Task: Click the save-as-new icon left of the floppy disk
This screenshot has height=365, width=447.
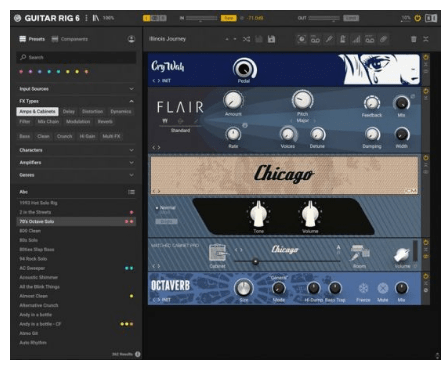Action: 259,39
